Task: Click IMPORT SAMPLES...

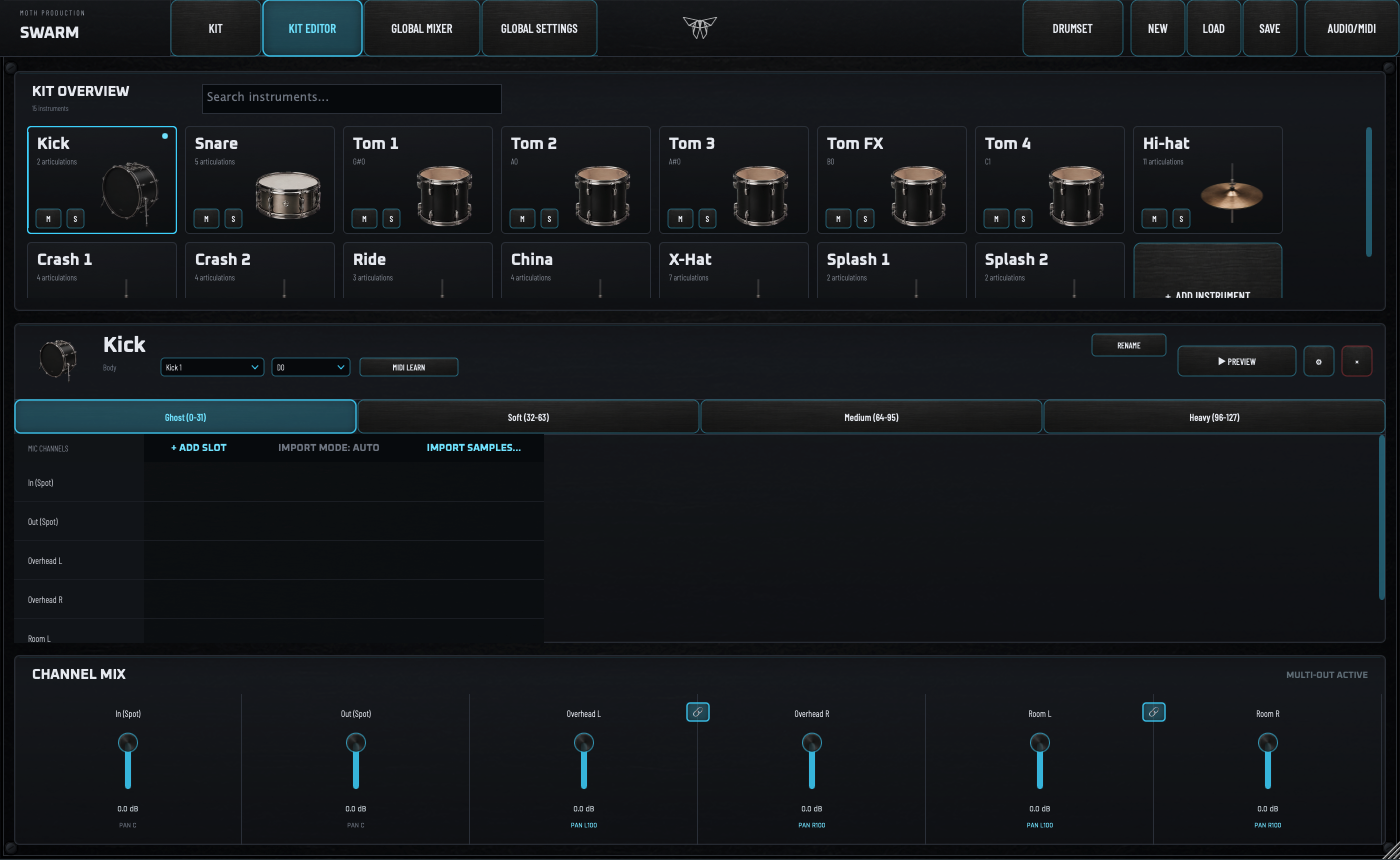Action: point(474,448)
